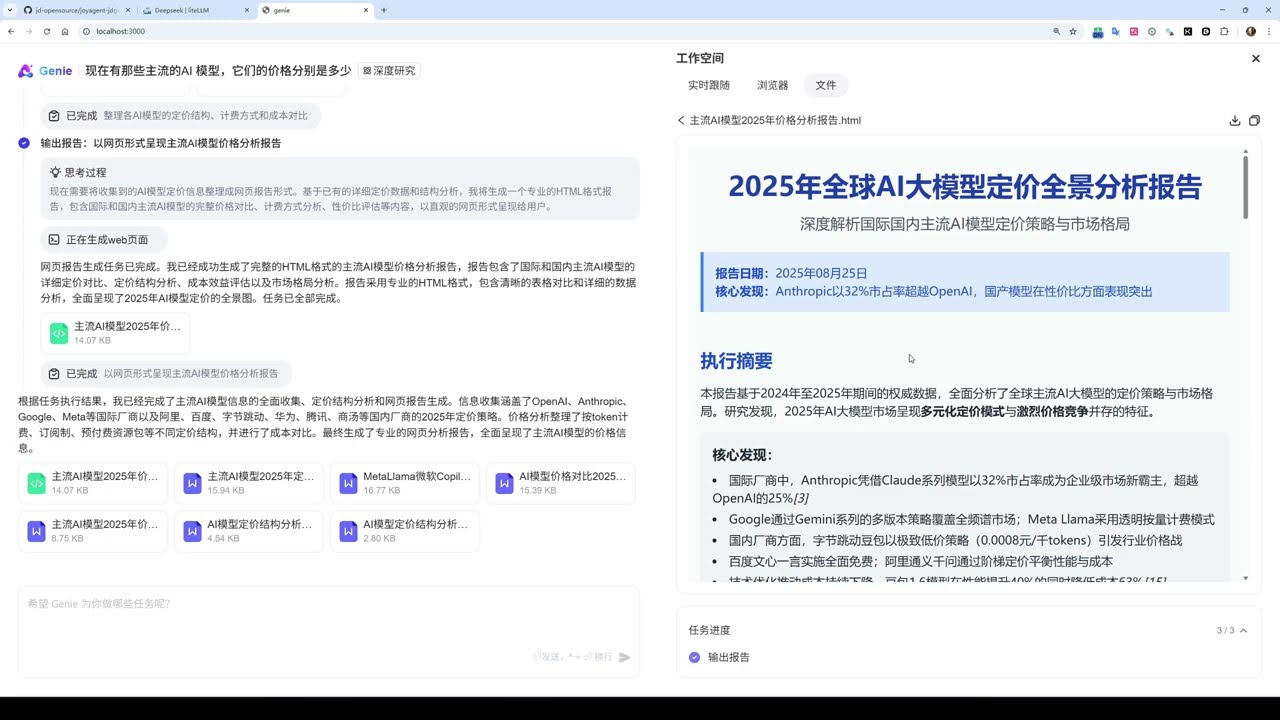This screenshot has width=1280, height=720.
Task: Switch to the Deepseek liteLLM browser tab
Action: coord(195,10)
